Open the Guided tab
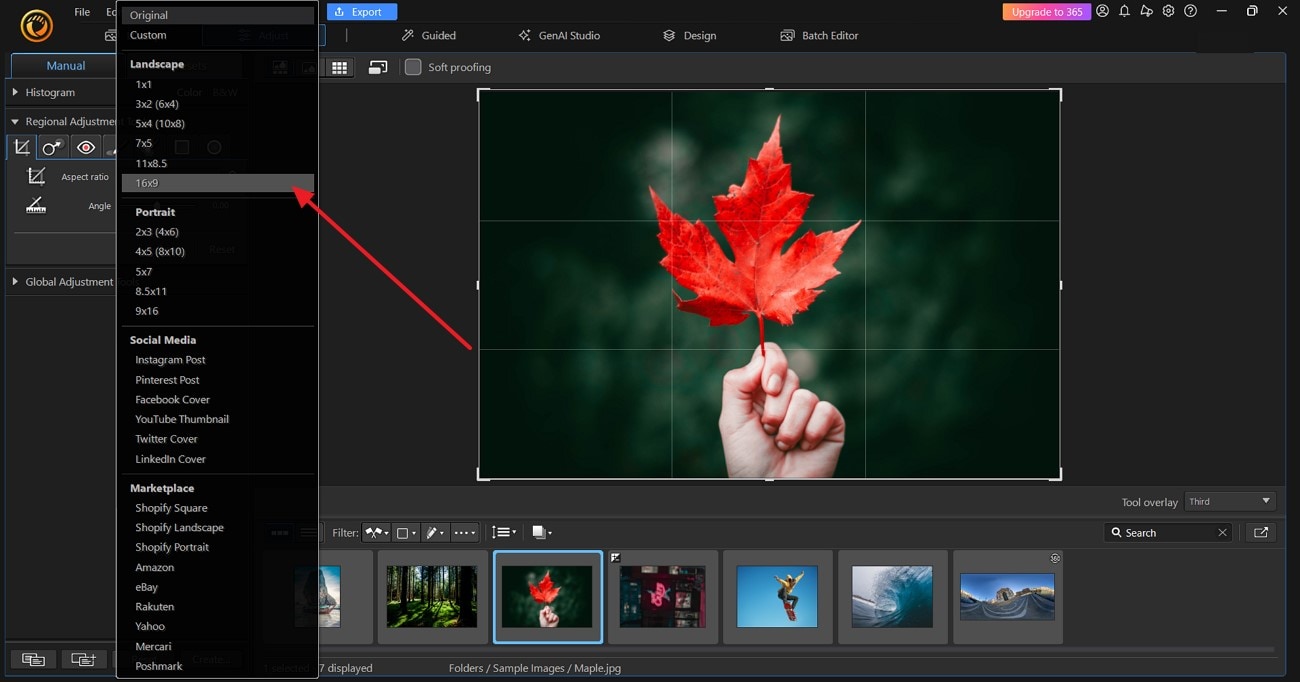Image resolution: width=1300 pixels, height=682 pixels. click(429, 35)
